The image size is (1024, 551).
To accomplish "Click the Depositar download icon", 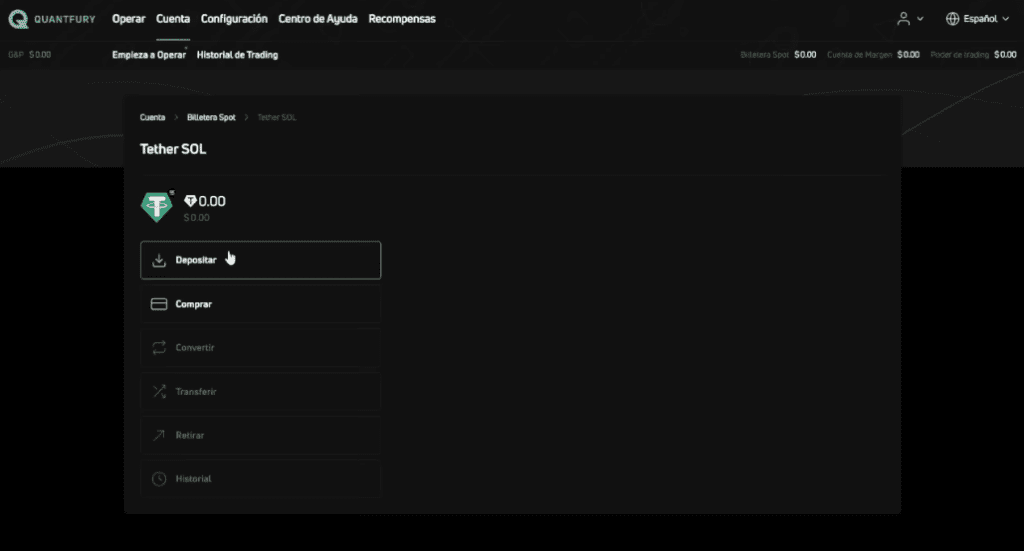I will [x=158, y=260].
